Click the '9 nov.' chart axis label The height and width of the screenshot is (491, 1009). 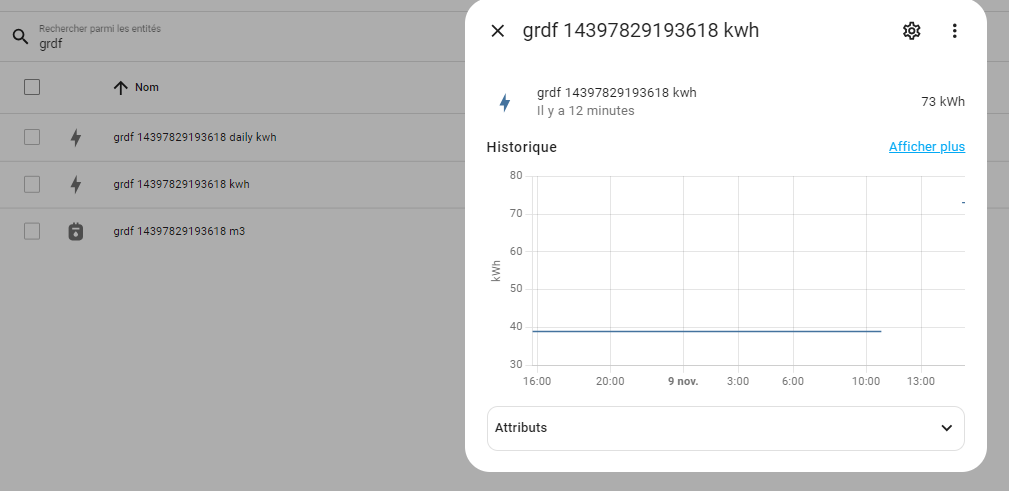(683, 382)
